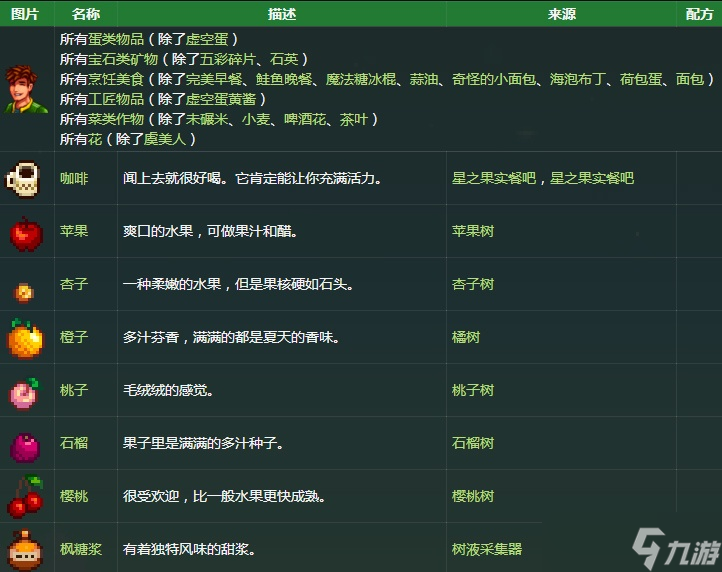Open the 小麦 link
Viewport: 722px width, 572px height.
coord(256,119)
